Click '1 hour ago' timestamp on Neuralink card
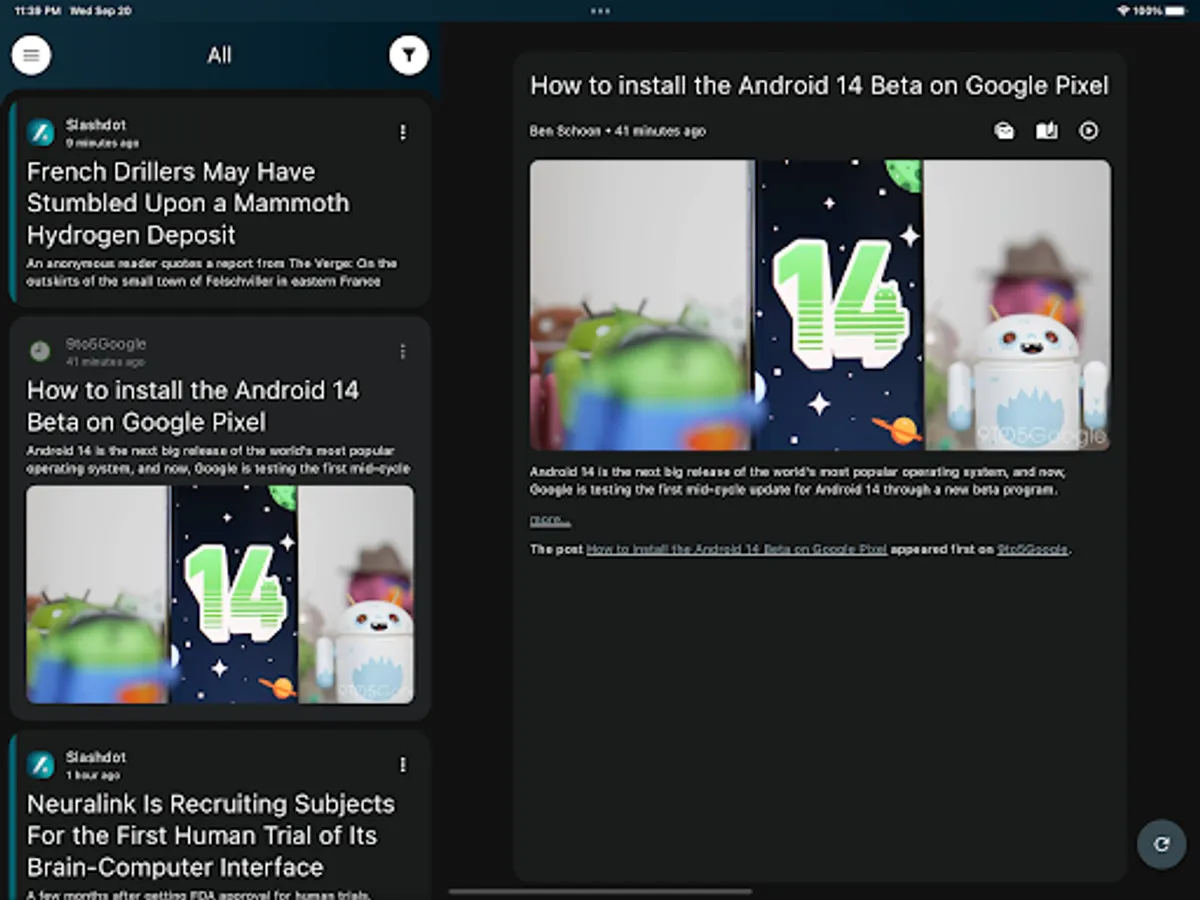This screenshot has height=900, width=1200. [93, 775]
